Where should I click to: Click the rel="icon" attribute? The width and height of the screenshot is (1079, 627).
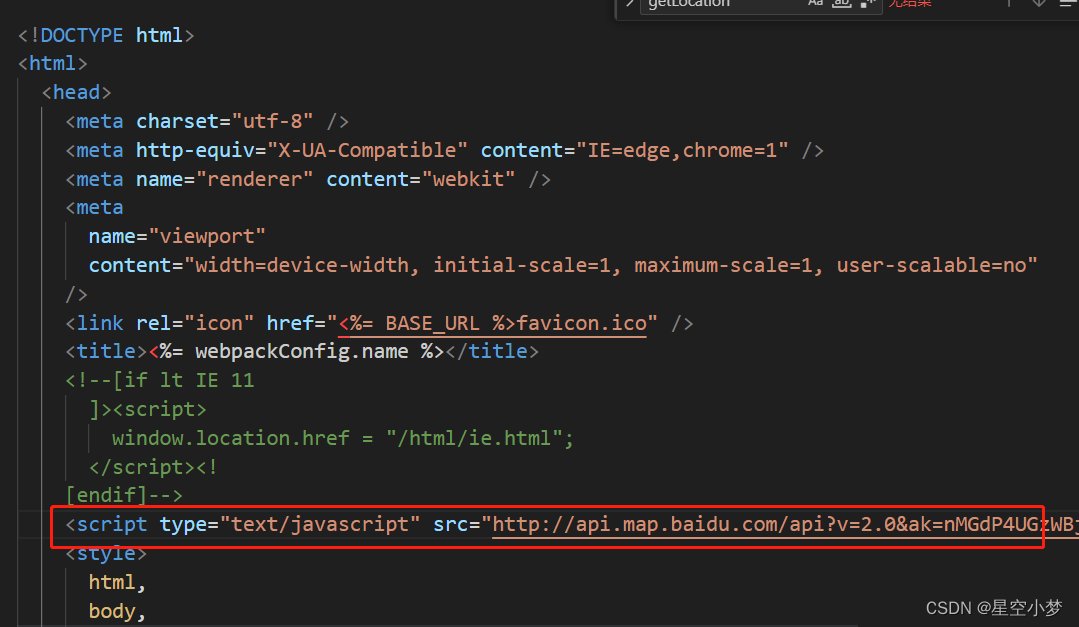(x=195, y=323)
